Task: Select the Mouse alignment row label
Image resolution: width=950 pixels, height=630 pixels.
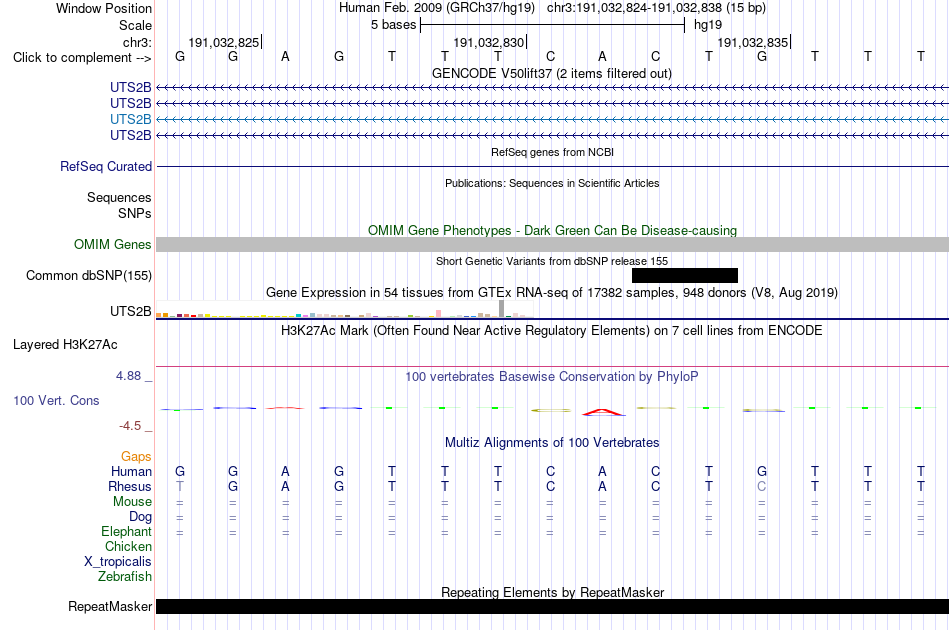Action: (132, 502)
